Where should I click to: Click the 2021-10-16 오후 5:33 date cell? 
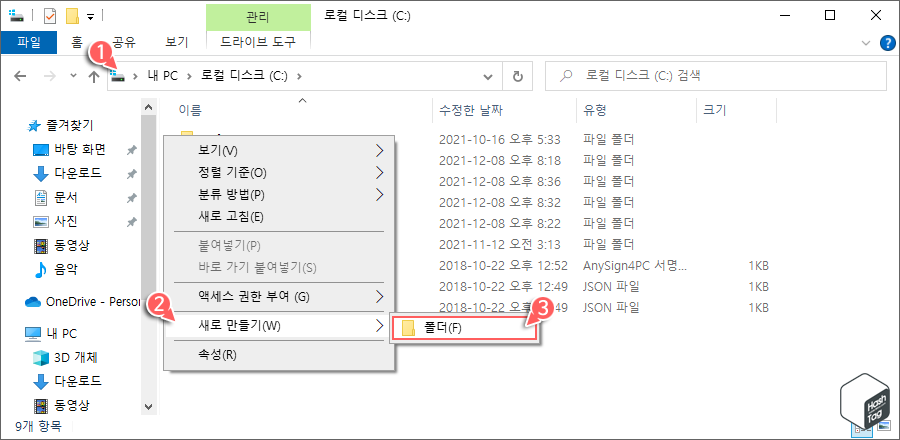[x=499, y=139]
